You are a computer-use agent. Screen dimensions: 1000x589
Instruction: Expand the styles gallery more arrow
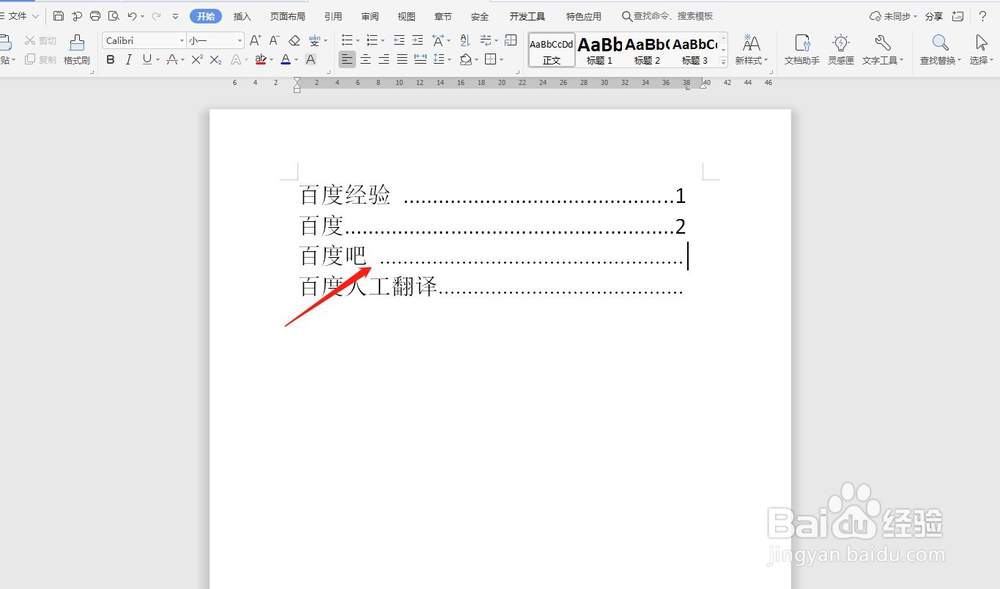(723, 62)
